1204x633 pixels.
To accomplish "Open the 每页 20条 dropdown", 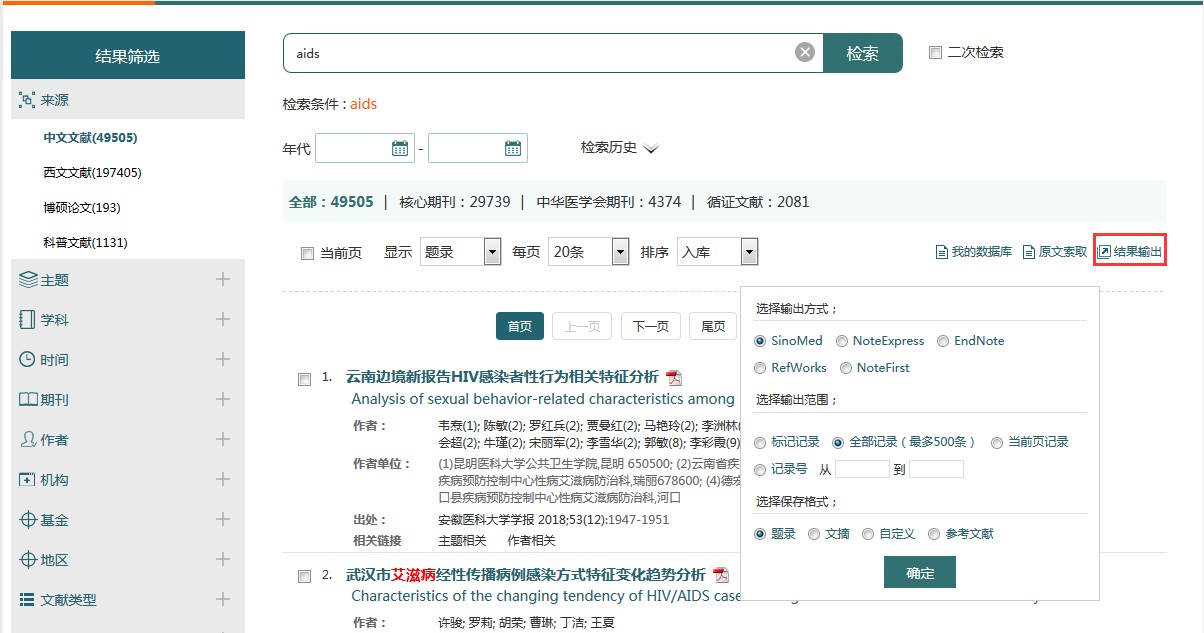I will 621,253.
